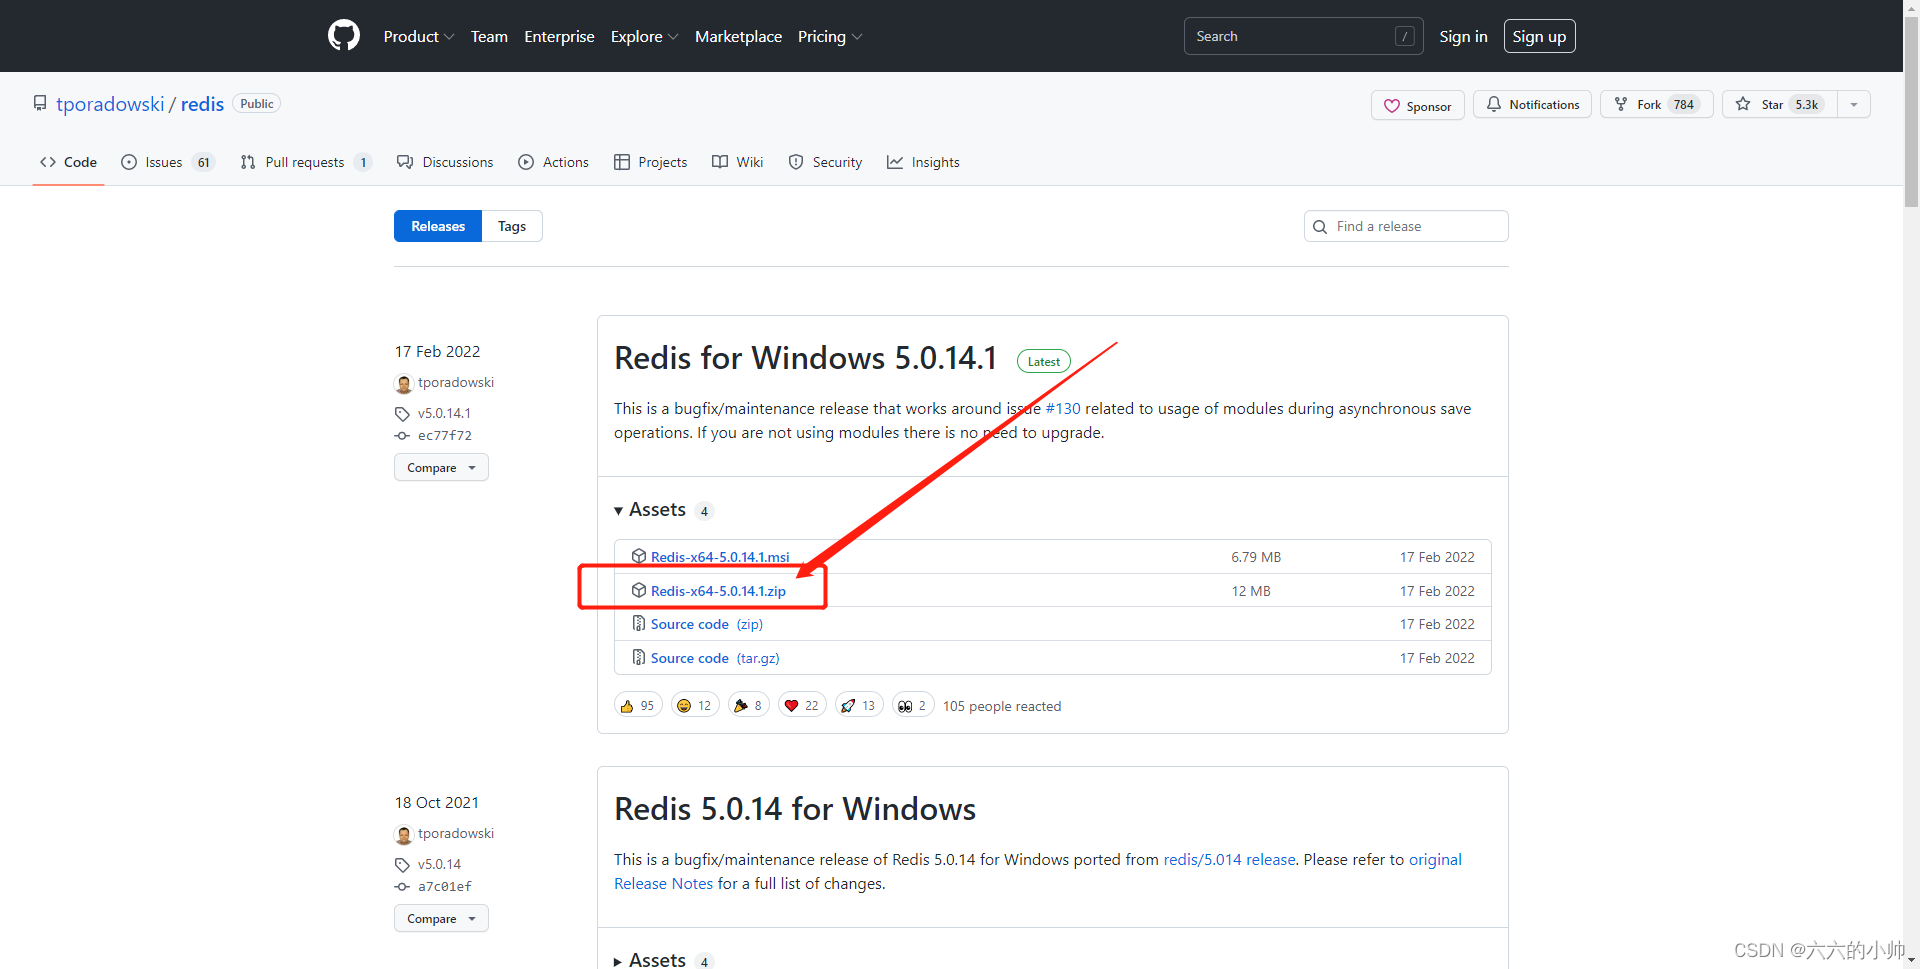Open Compare dropdown for v5.0.14
The image size is (1920, 969).
click(x=441, y=918)
